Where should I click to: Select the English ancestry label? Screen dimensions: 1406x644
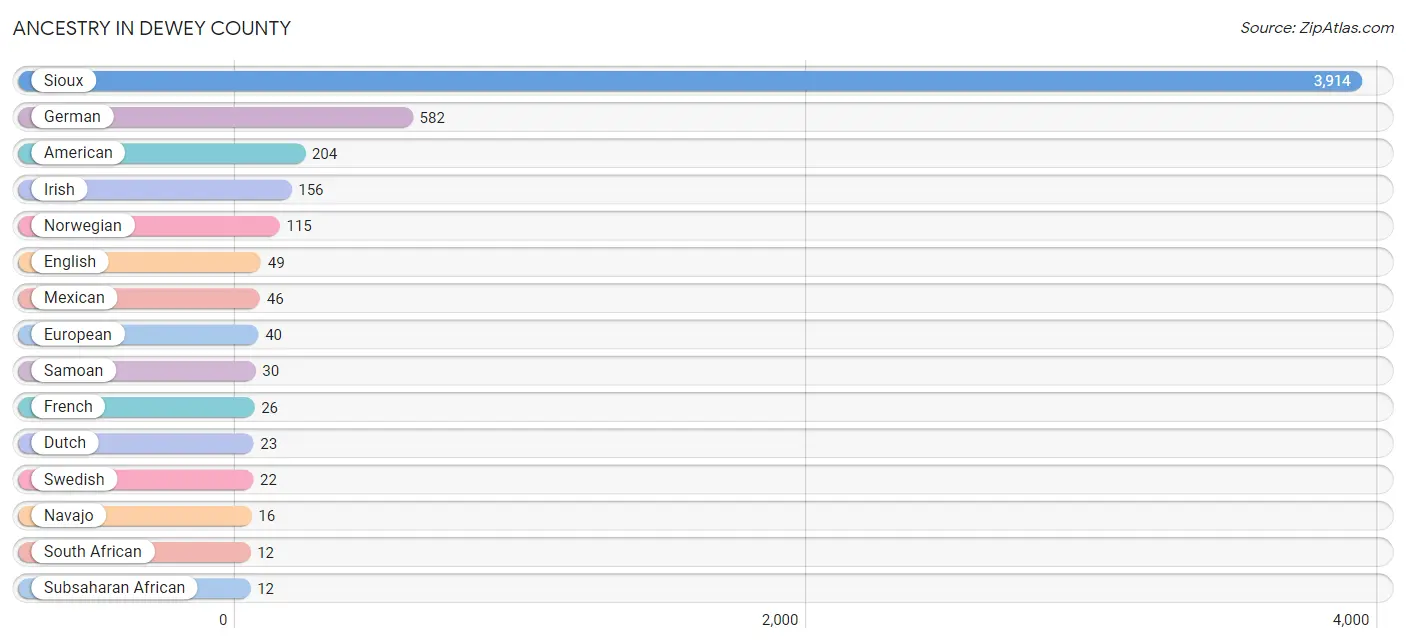(70, 261)
